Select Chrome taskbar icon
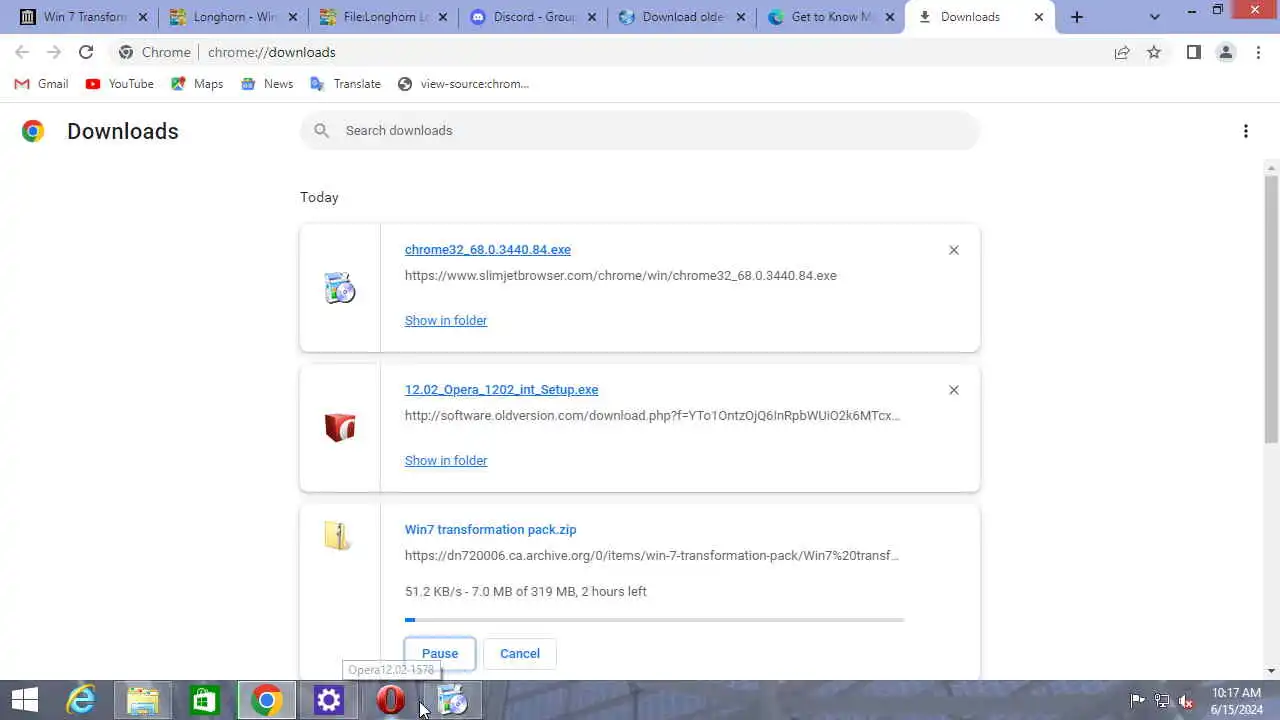 [x=266, y=700]
